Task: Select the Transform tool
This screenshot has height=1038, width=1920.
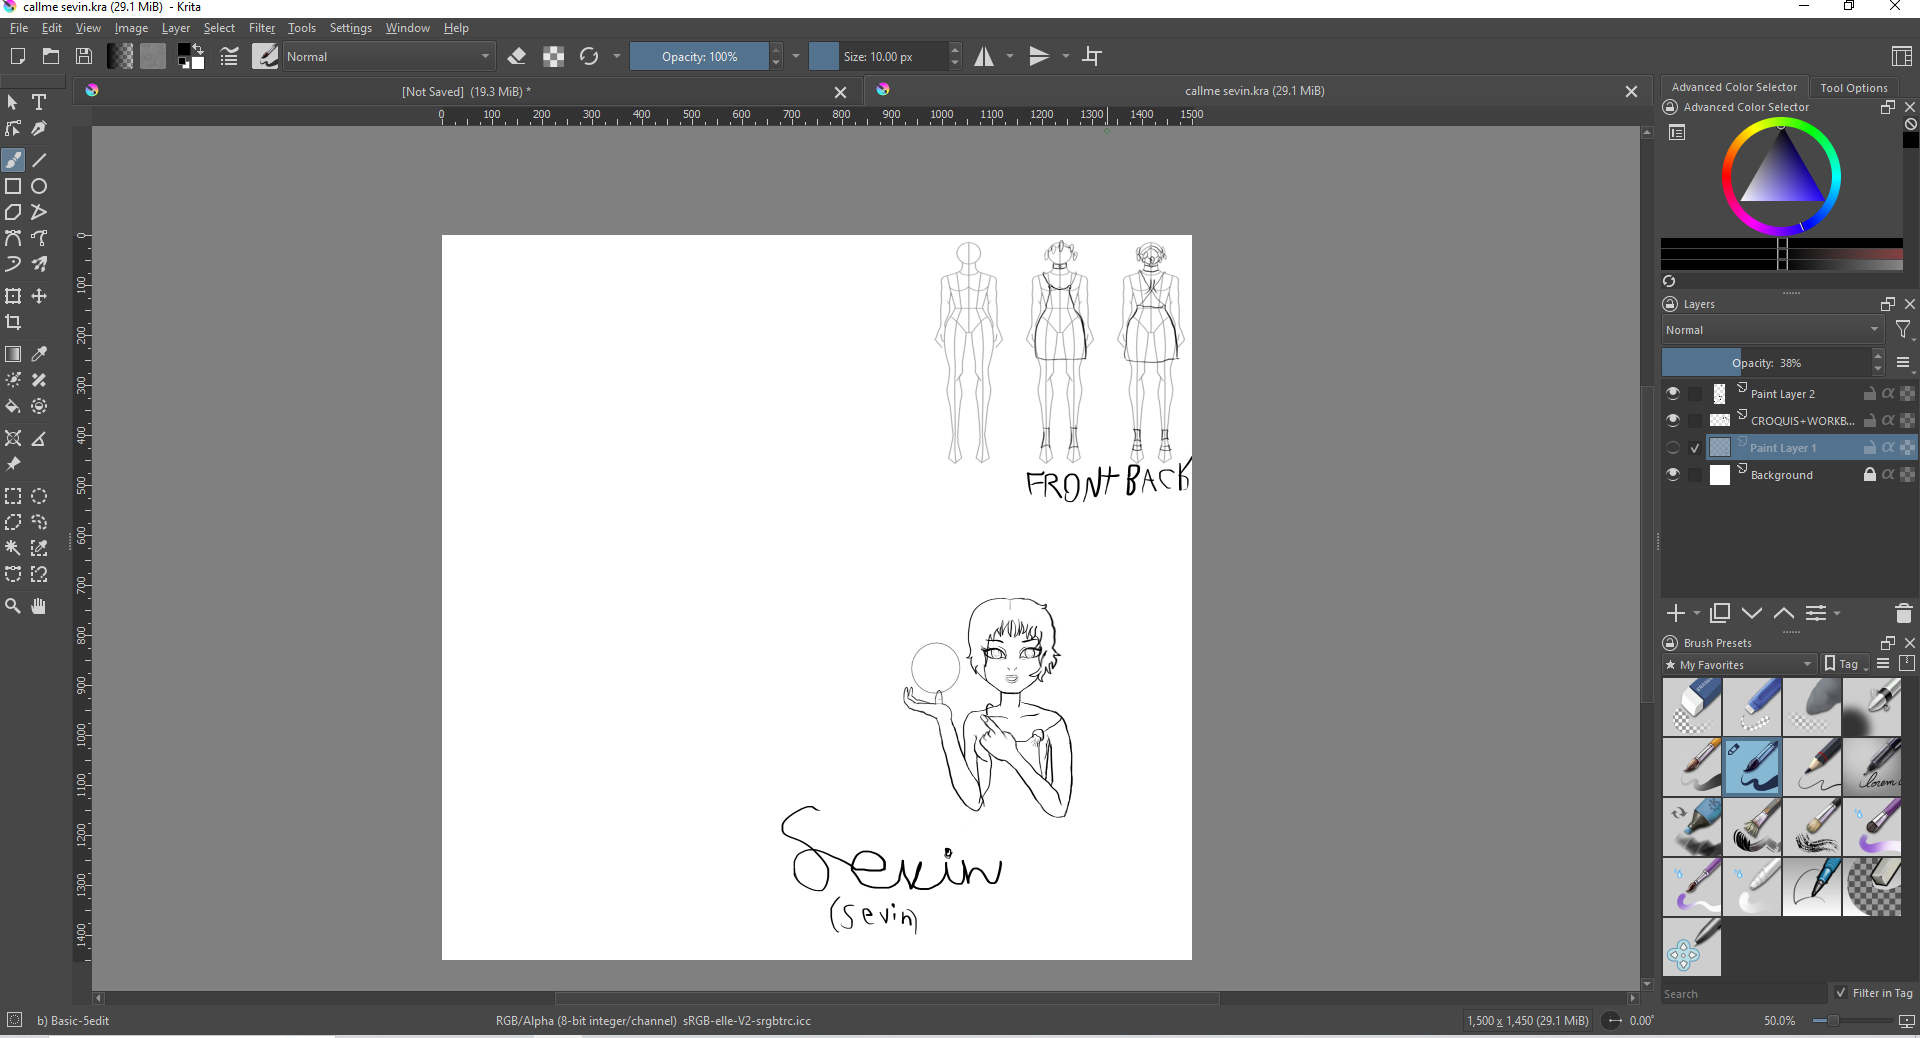Action: tap(13, 296)
